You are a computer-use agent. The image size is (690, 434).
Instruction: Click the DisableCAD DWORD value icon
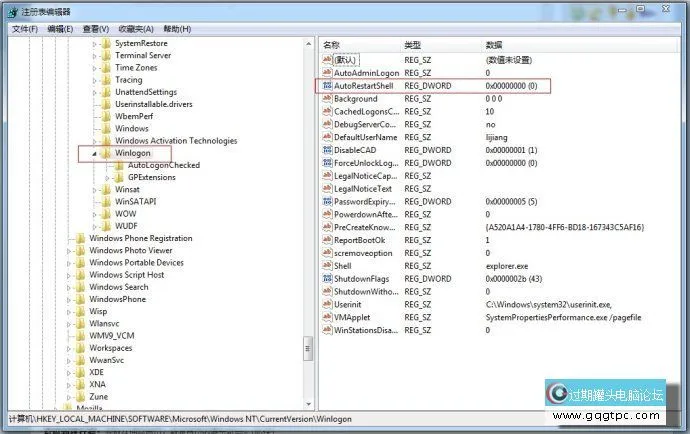point(327,150)
